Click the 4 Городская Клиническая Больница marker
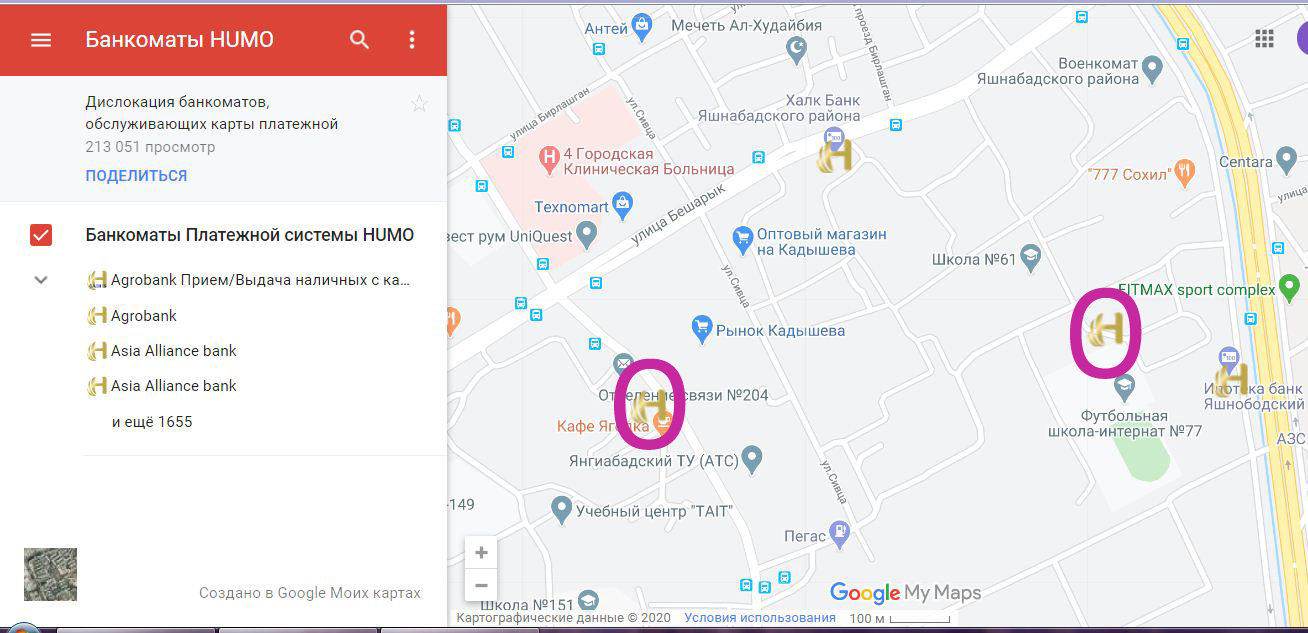Viewport: 1308px width, 633px height. [548, 156]
